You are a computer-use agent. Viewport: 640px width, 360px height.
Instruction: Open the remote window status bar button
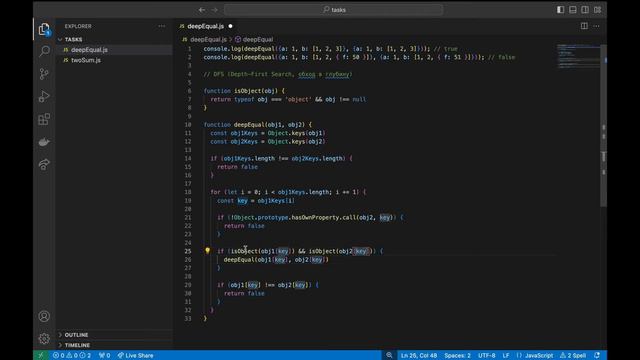[40, 355]
